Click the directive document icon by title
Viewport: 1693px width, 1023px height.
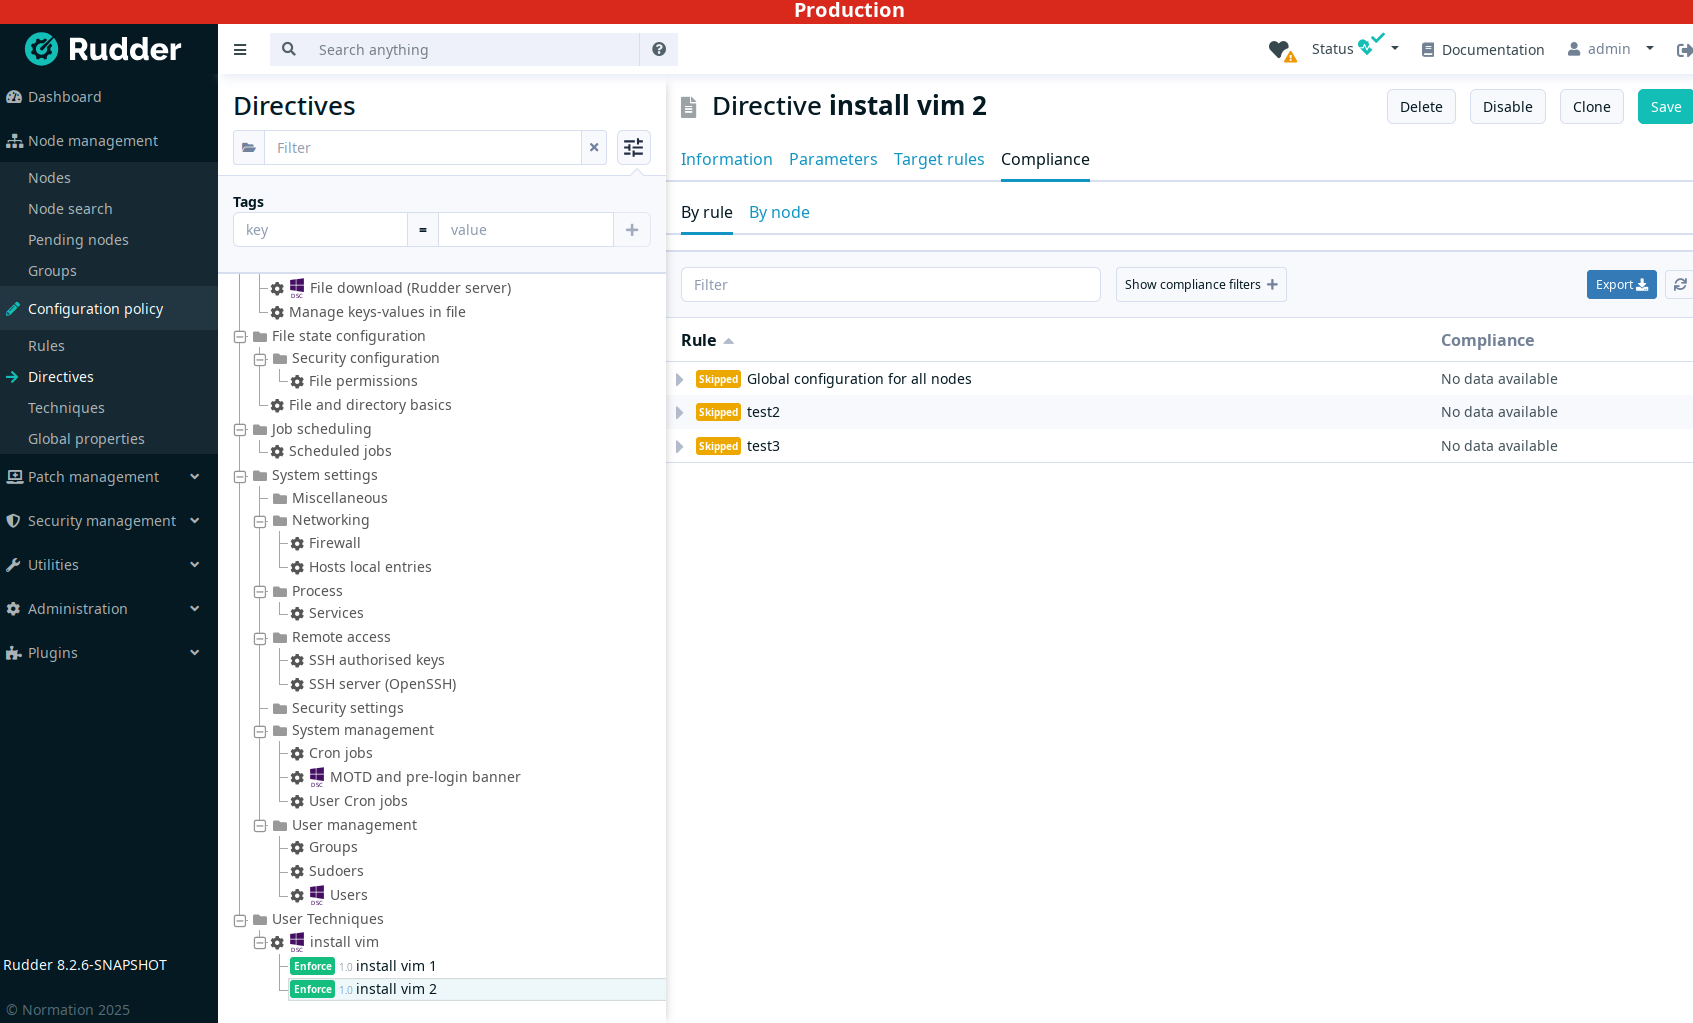pos(688,107)
